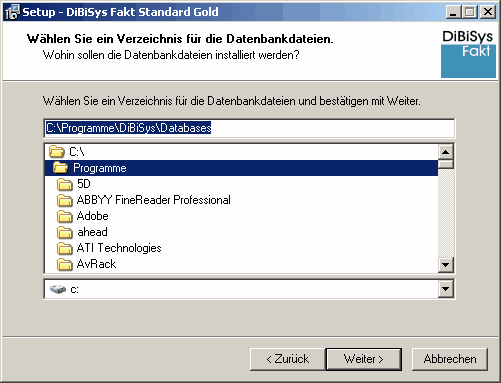Select the Adobe folder name in list
This screenshot has height=383, width=501.
tap(93, 216)
